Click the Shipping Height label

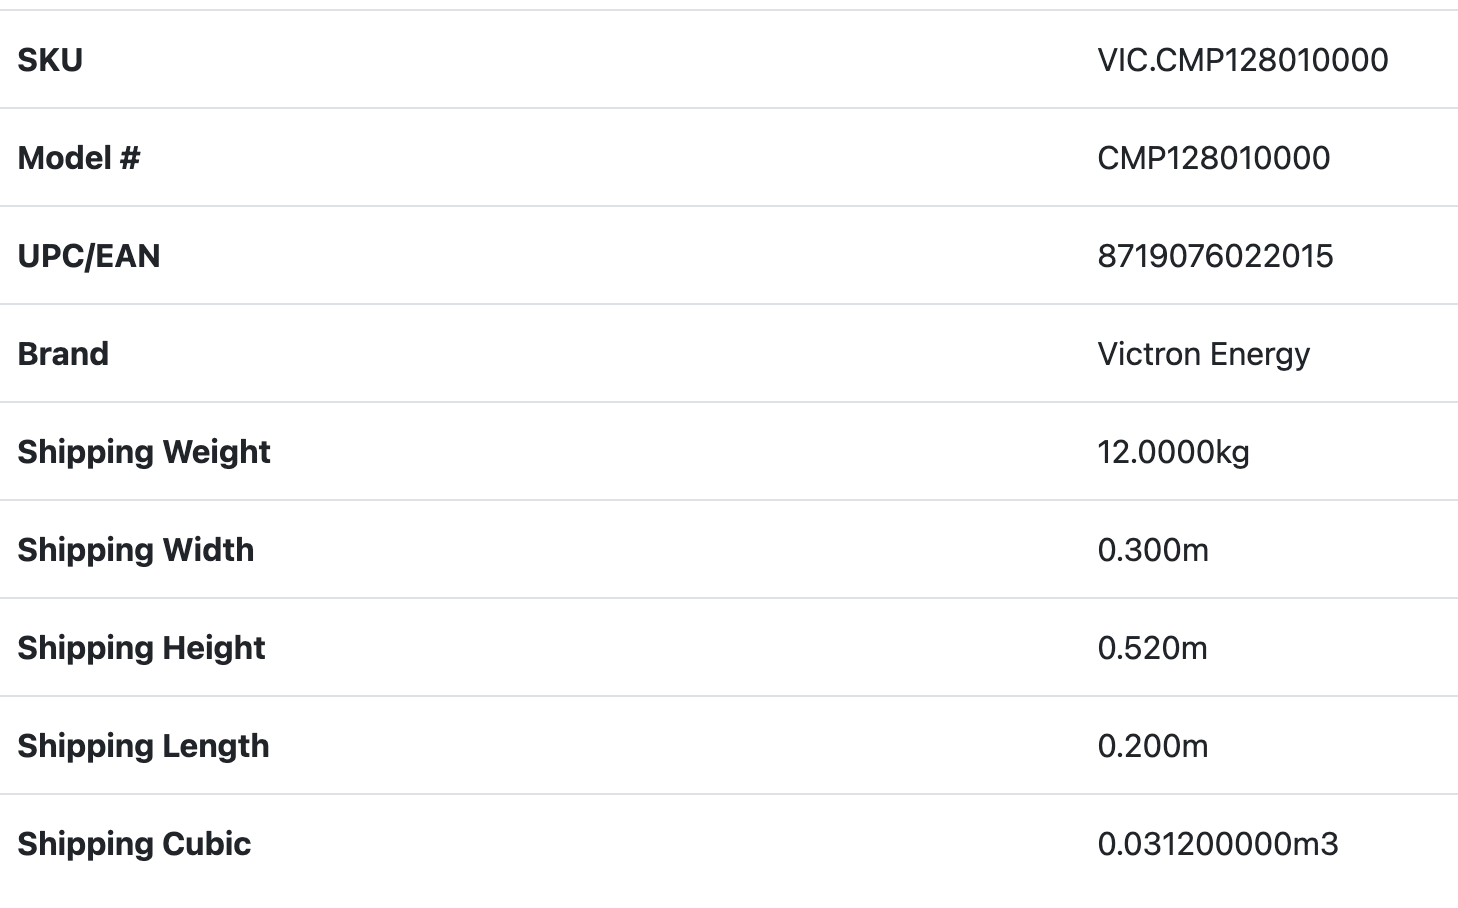141,648
